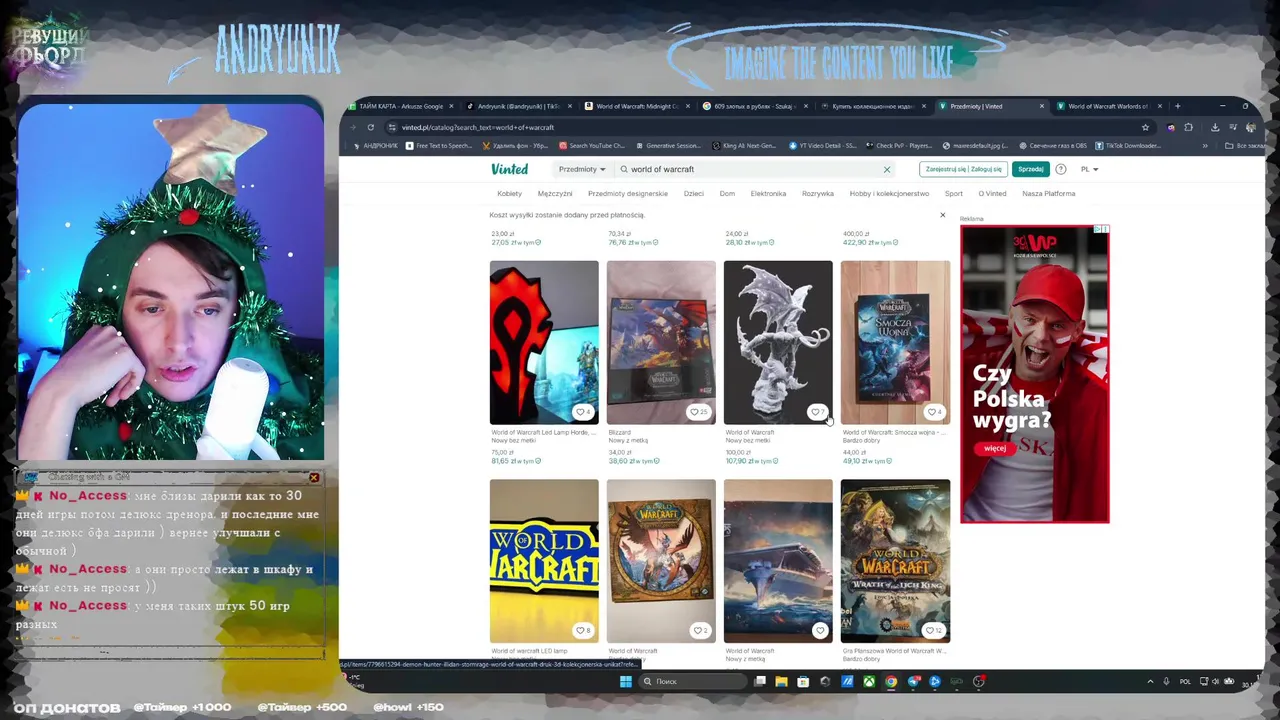Open the Xbox app on the taskbar

tap(869, 681)
